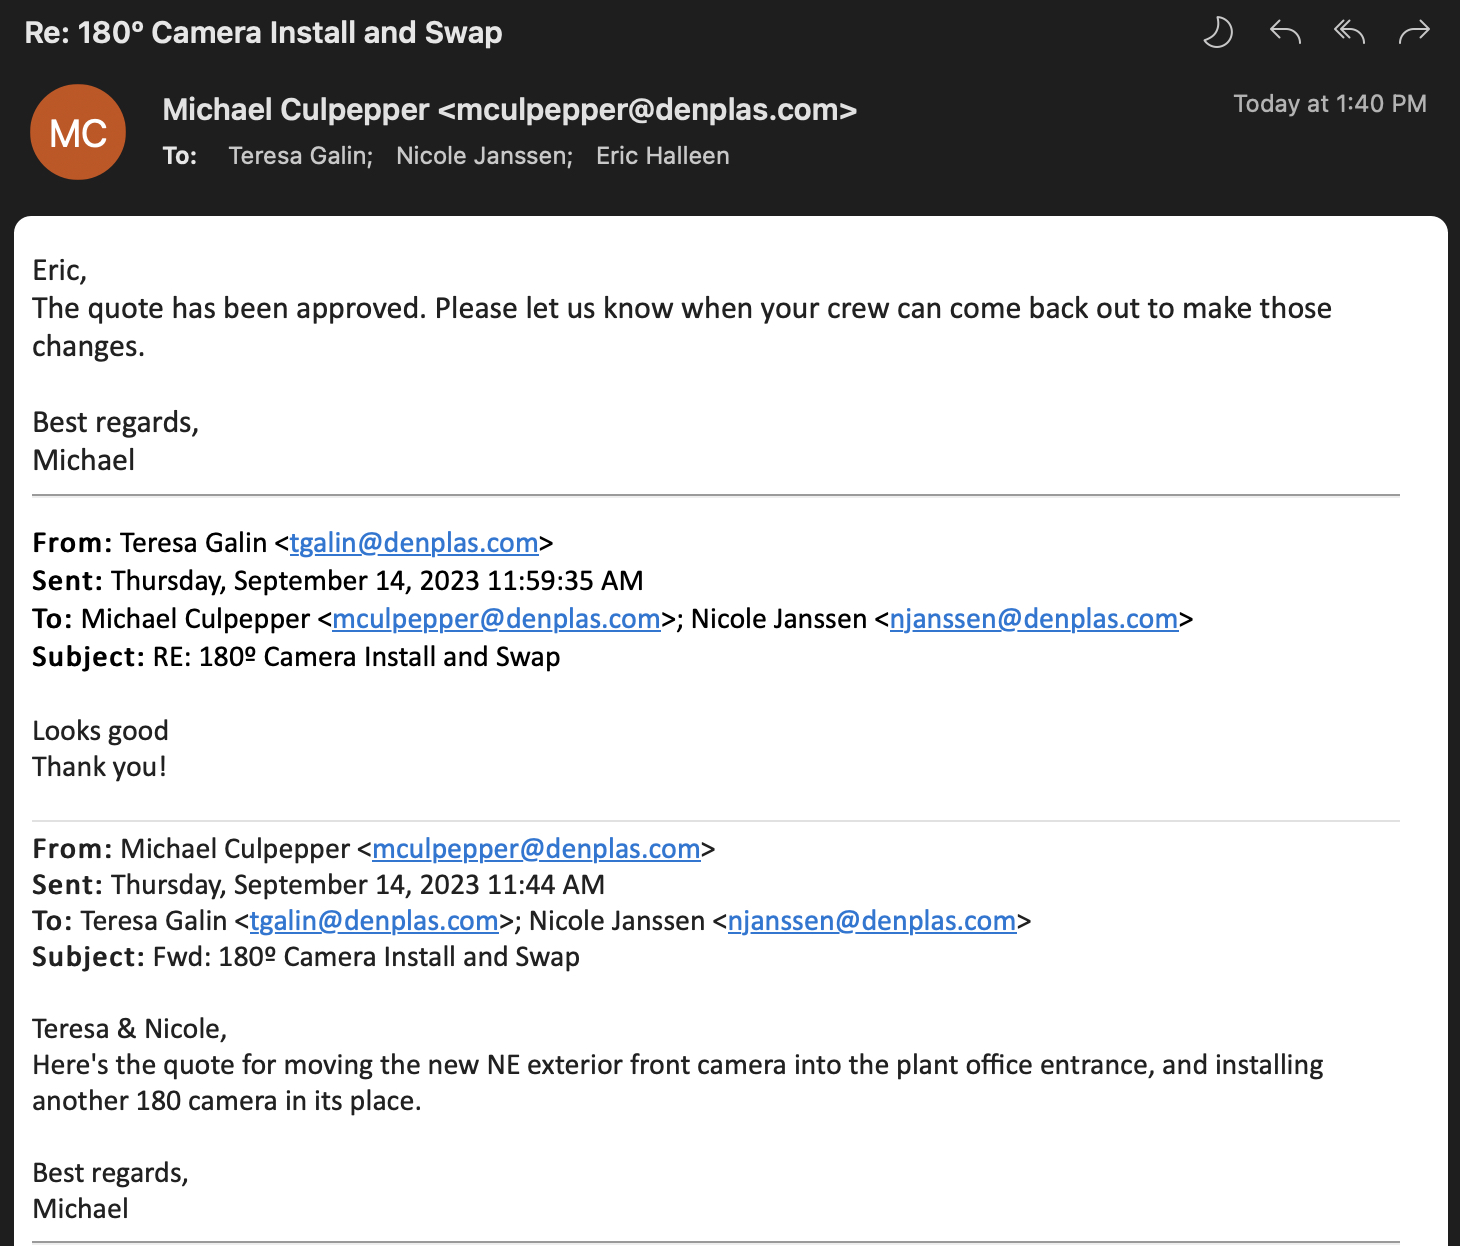Open mculpepper@denplas.com link in the 11:44 AM From line

tap(536, 849)
